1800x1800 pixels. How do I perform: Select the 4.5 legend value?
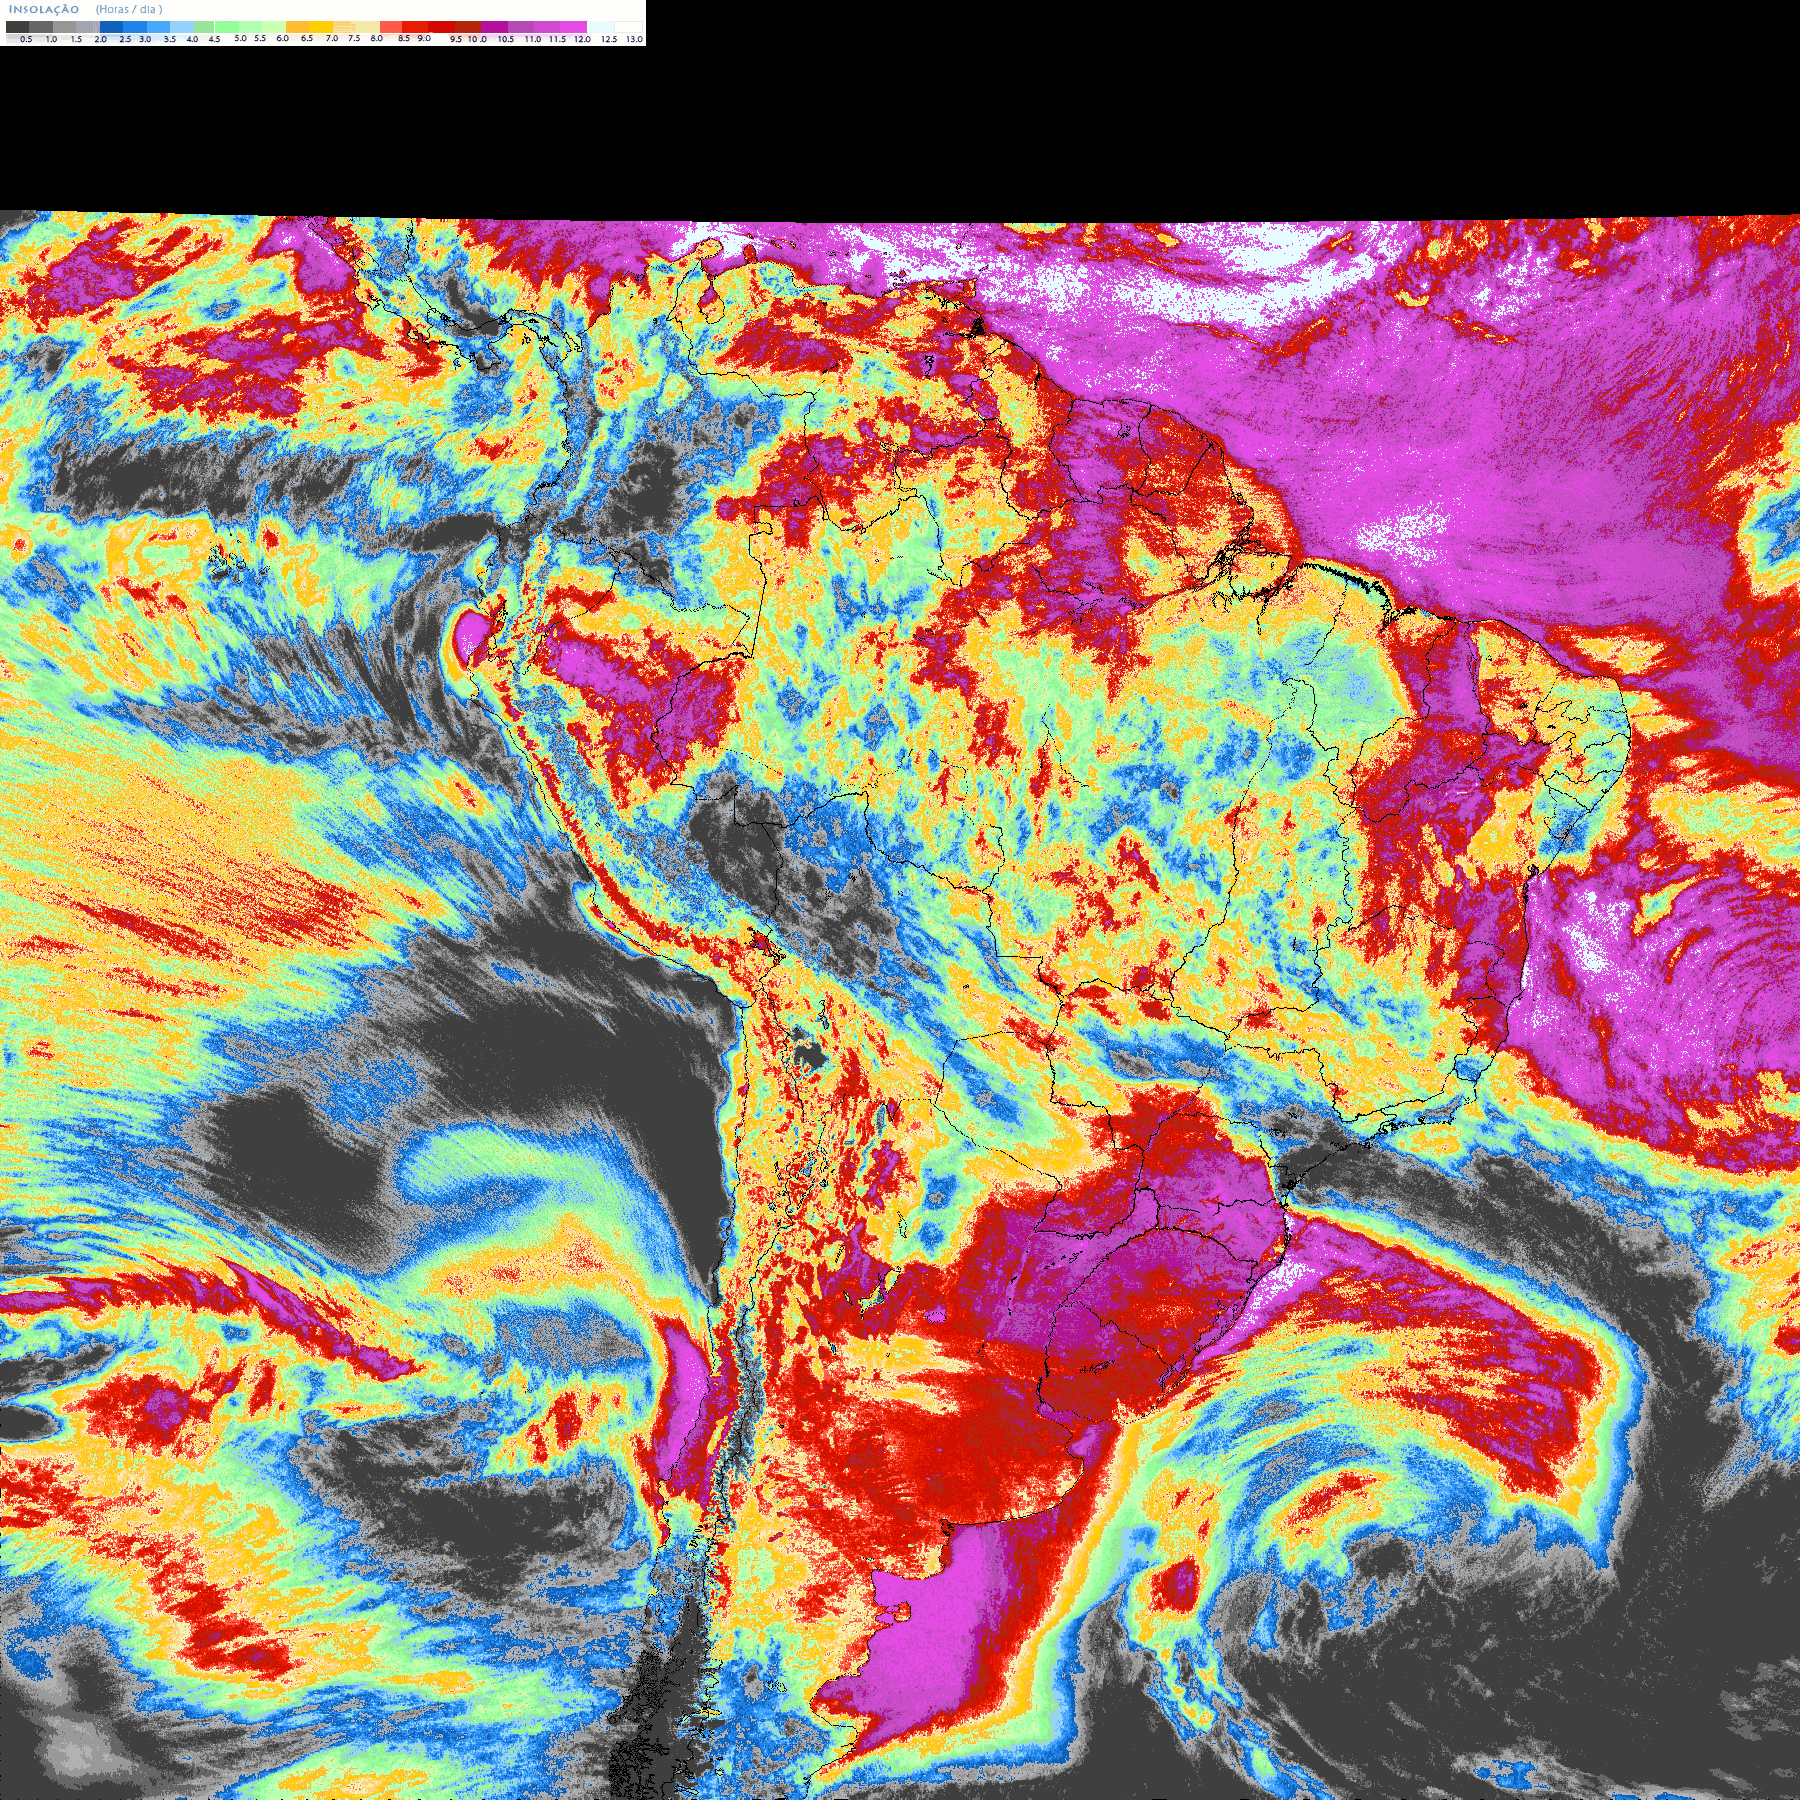[214, 39]
